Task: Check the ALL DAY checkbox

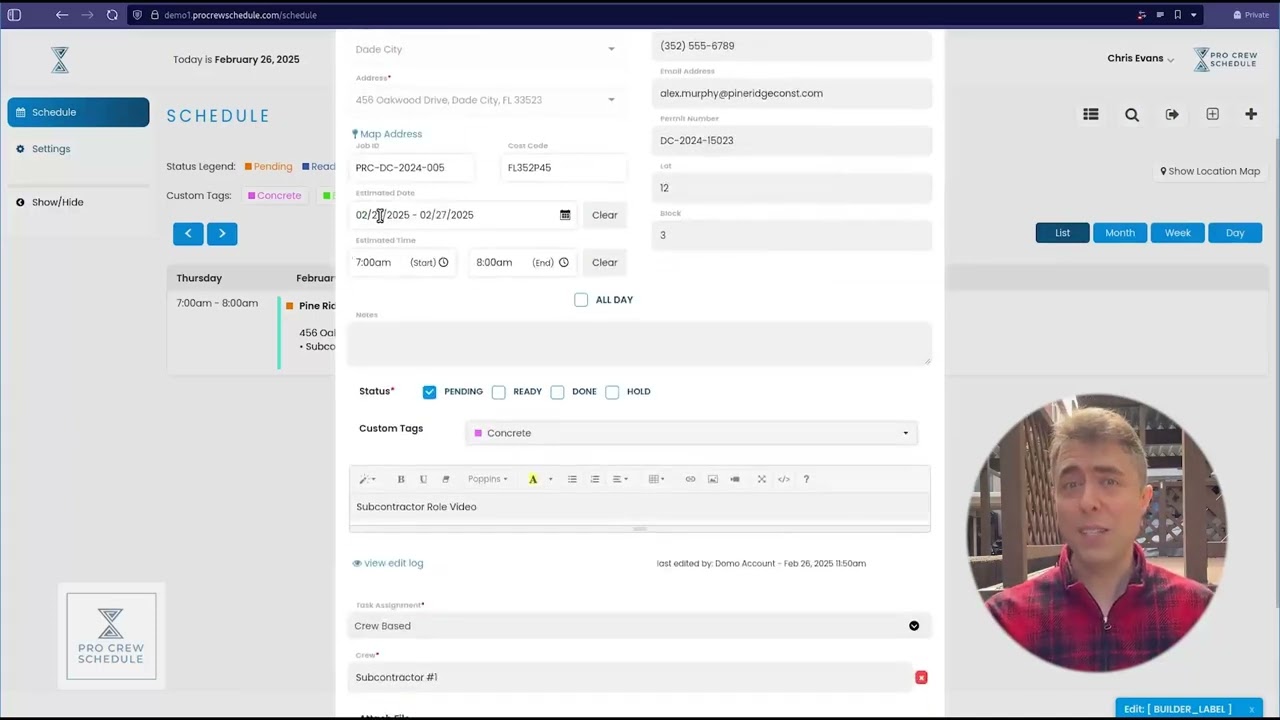Action: [x=581, y=300]
